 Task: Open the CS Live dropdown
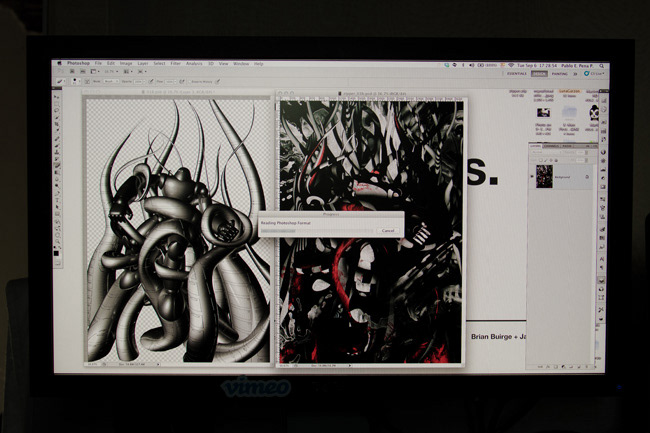coord(594,74)
